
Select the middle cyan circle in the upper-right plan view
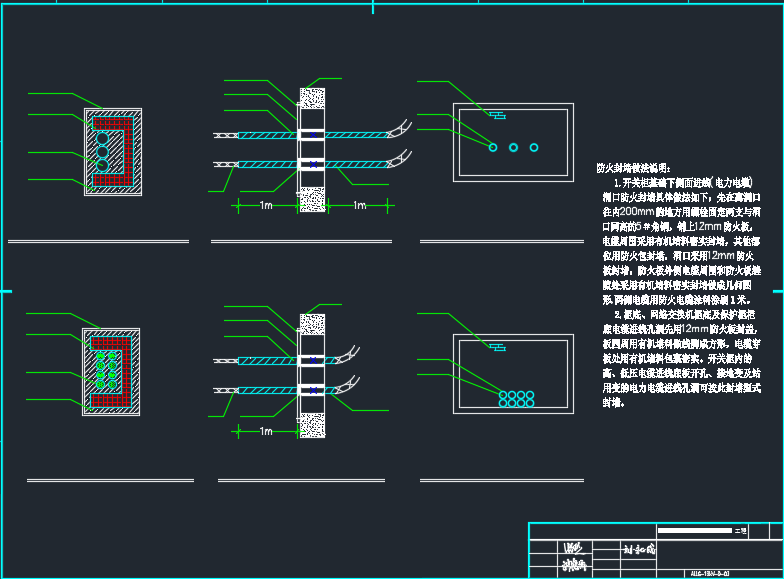[514, 148]
